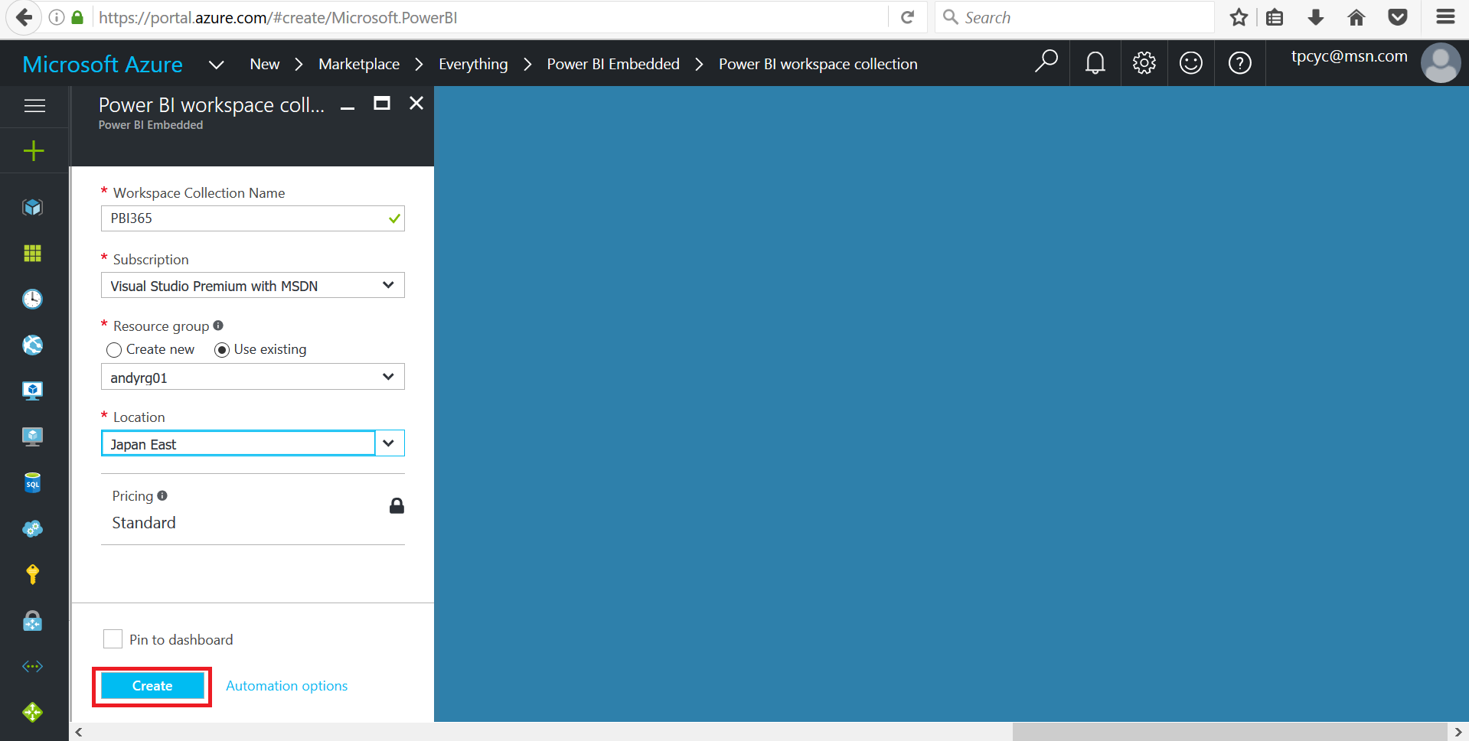The image size is (1476, 751).
Task: Click the Japan East location field
Action: pyautogui.click(x=238, y=443)
